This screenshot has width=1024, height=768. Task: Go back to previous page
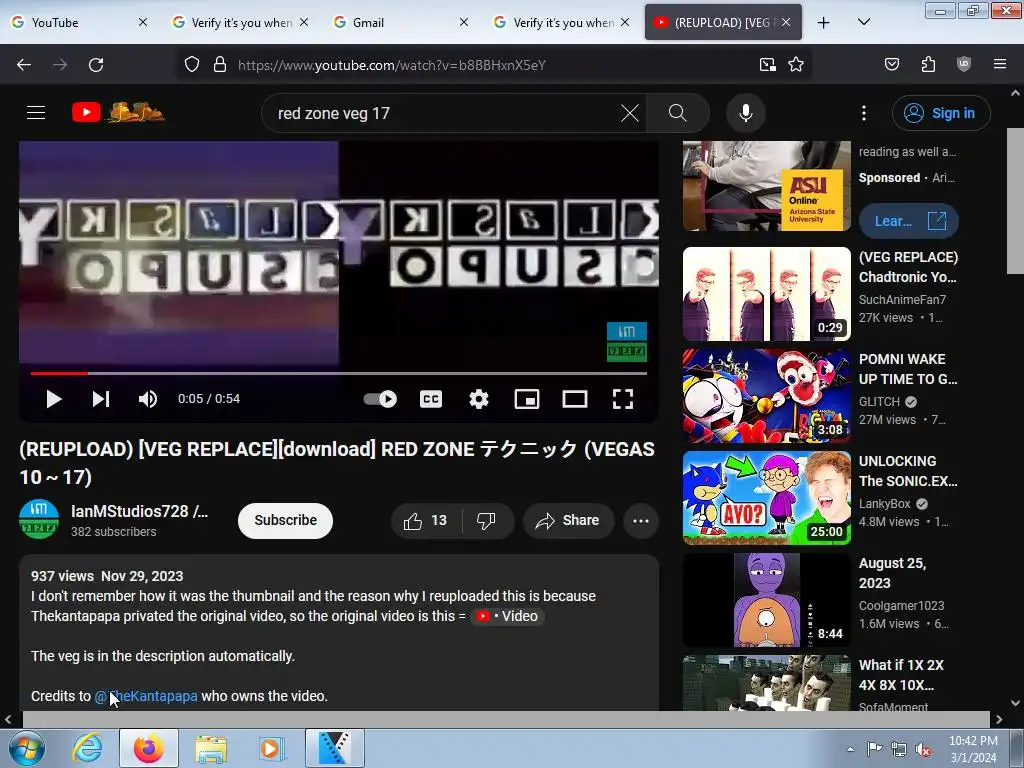point(24,65)
